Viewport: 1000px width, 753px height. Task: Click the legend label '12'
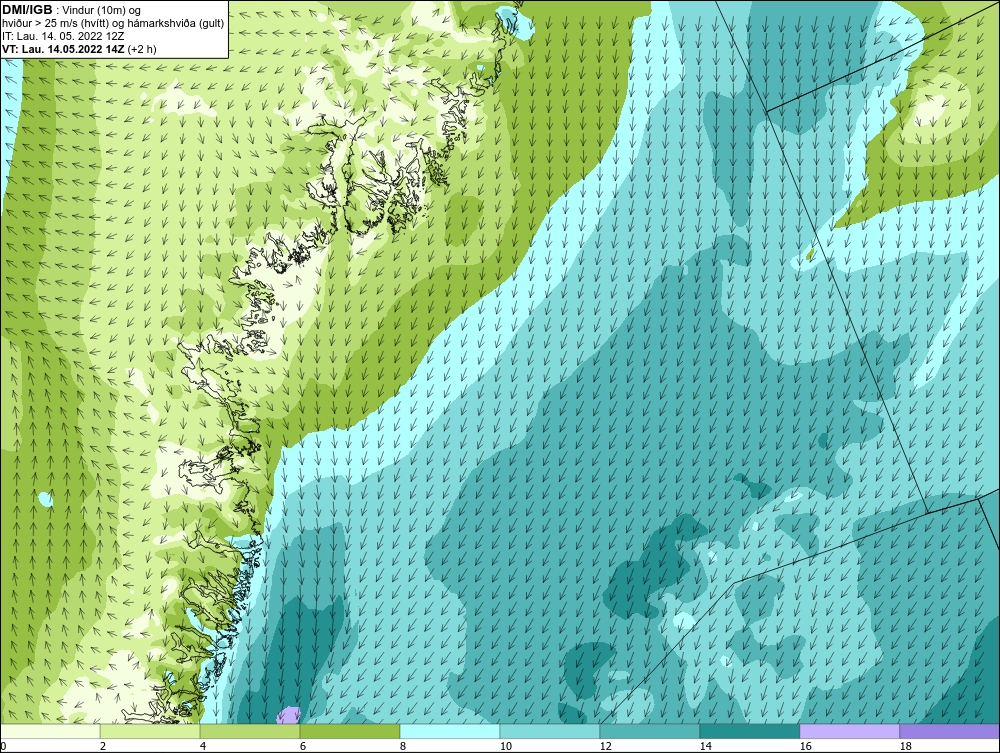point(605,746)
